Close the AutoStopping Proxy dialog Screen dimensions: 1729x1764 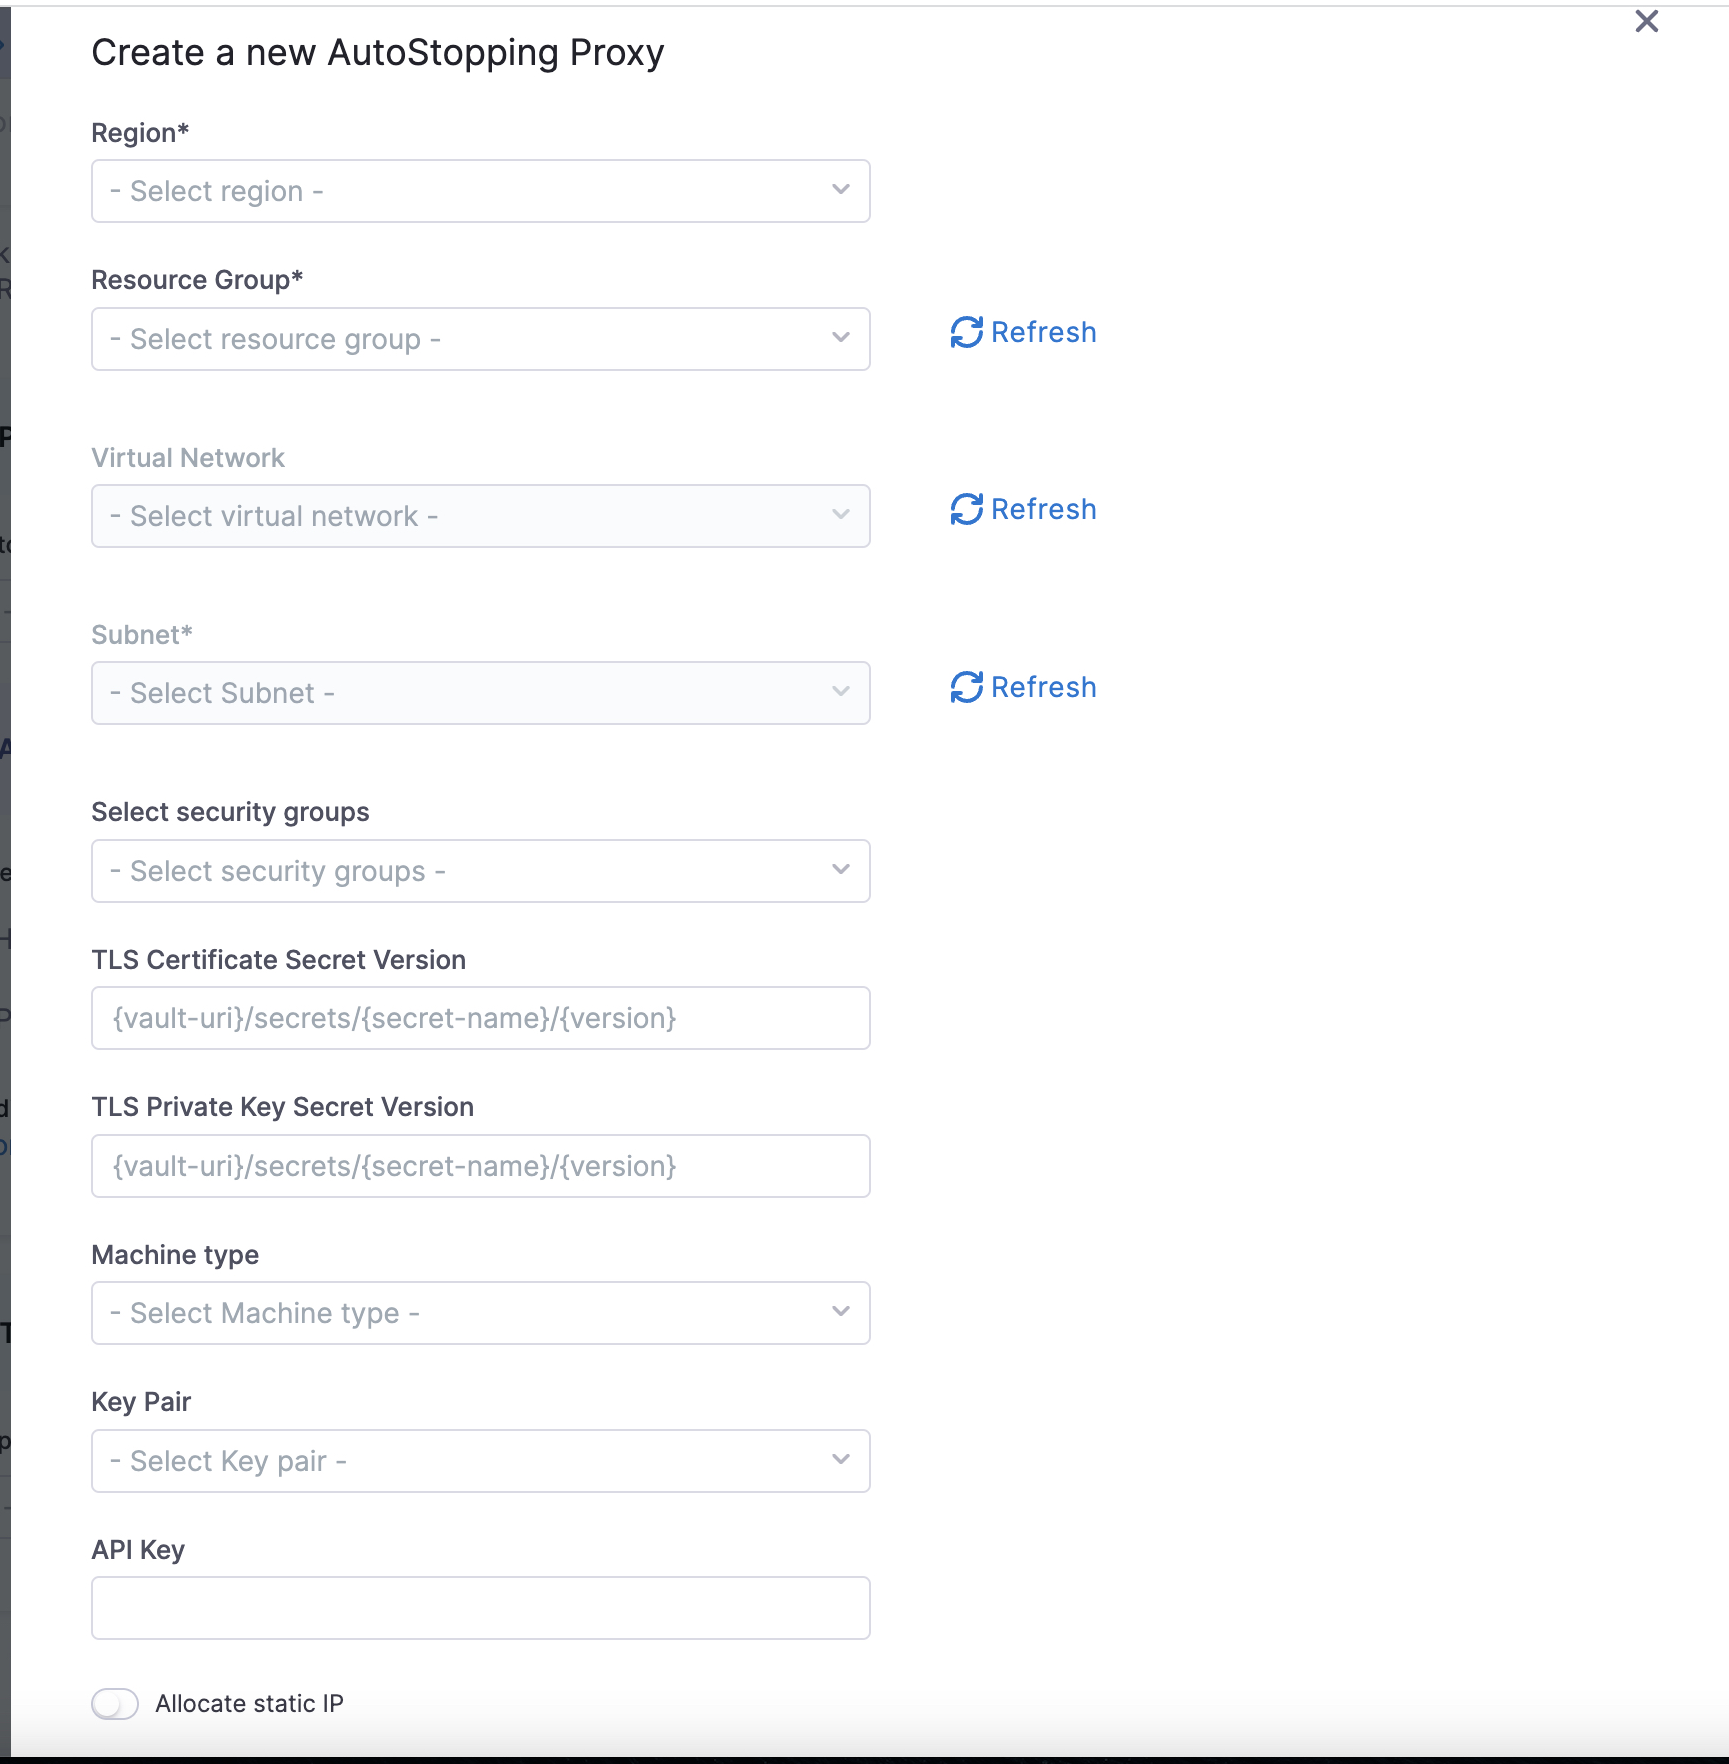coord(1646,21)
